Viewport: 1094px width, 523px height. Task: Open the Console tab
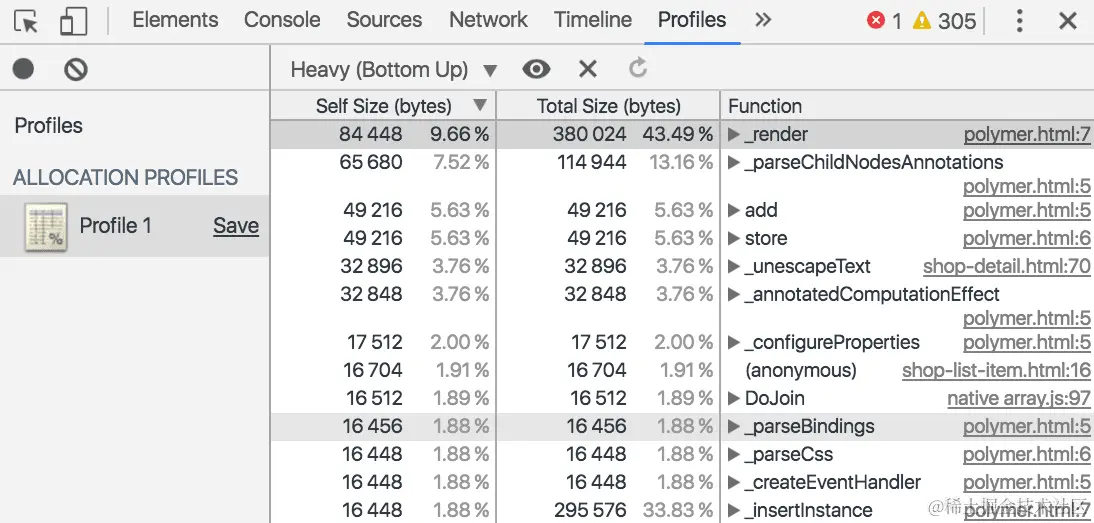(x=282, y=20)
